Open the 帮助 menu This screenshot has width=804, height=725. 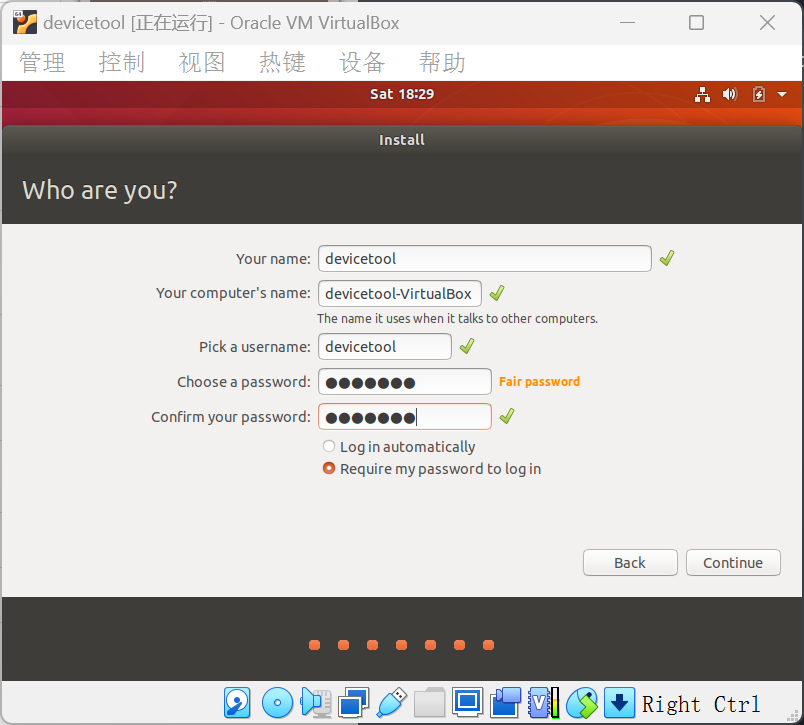pos(442,63)
